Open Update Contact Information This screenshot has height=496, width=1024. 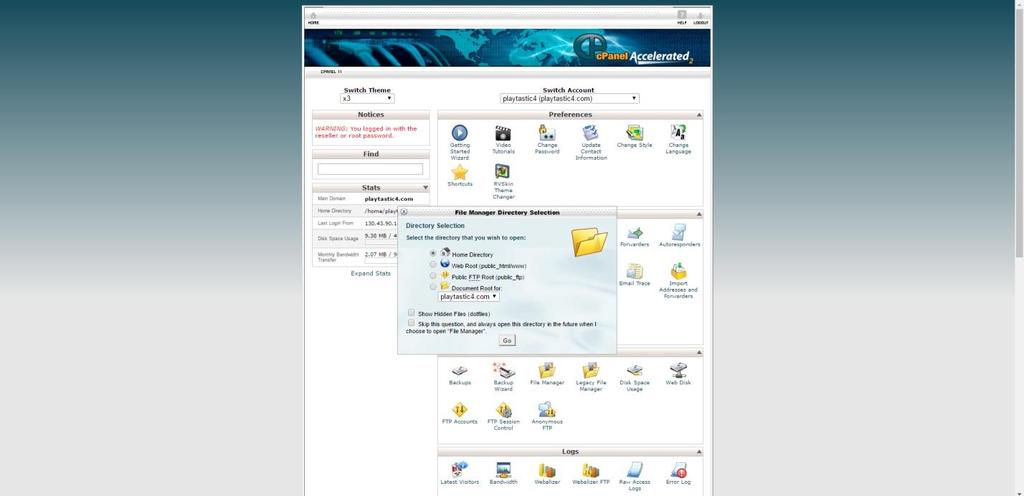[x=591, y=134]
